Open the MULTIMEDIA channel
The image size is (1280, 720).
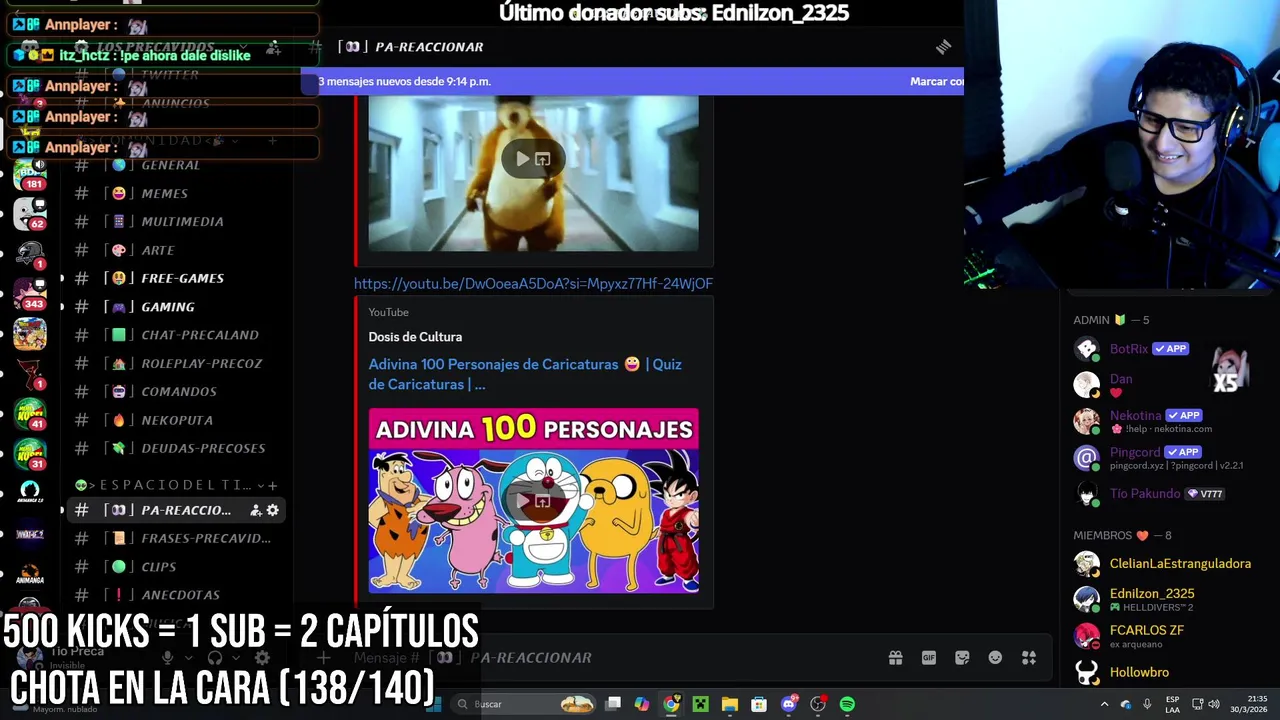[x=176, y=221]
